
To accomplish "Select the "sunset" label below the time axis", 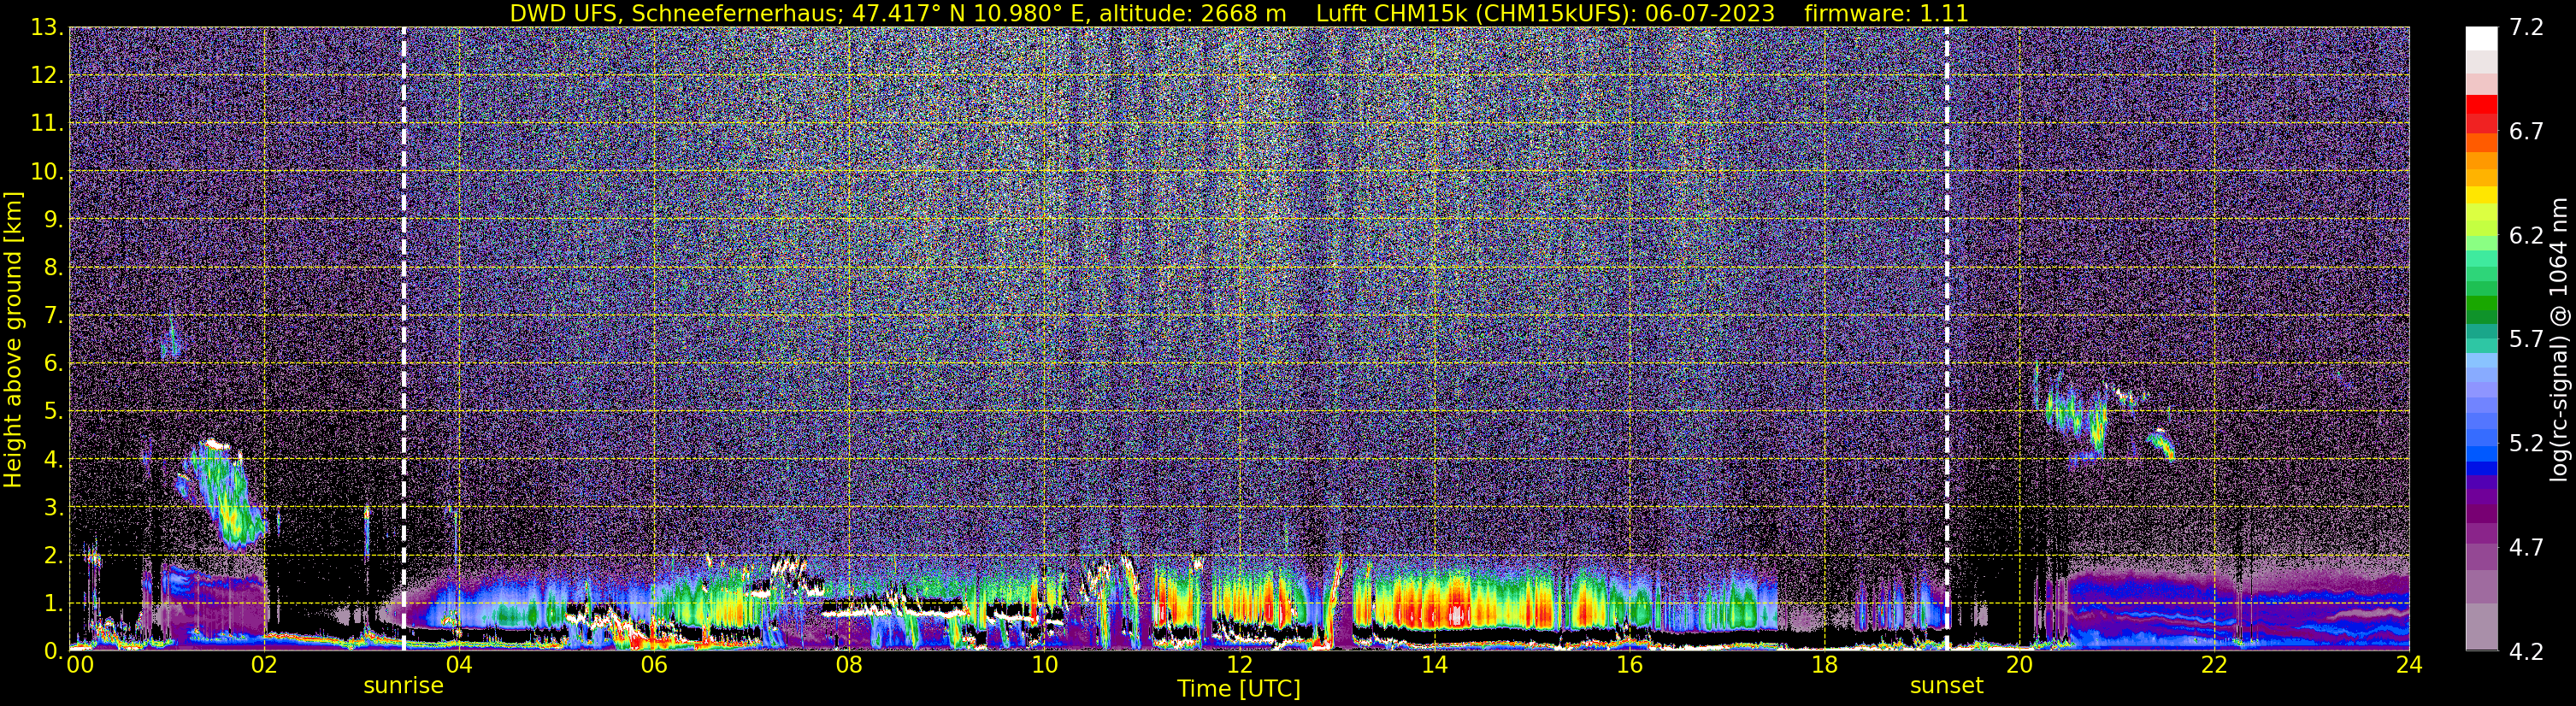I will click(x=1946, y=686).
